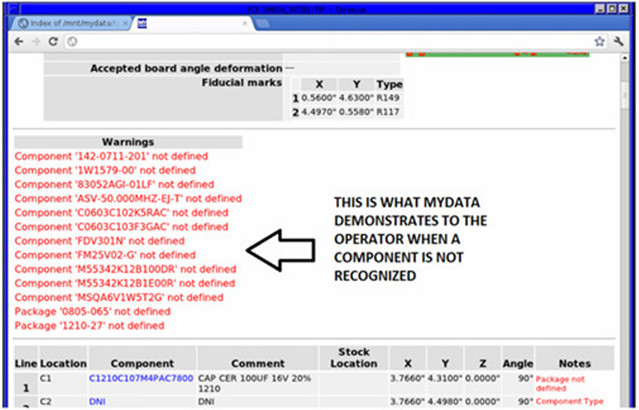Click Y value 4.4980" in row C2
The image size is (639, 410).
pyautogui.click(x=445, y=401)
